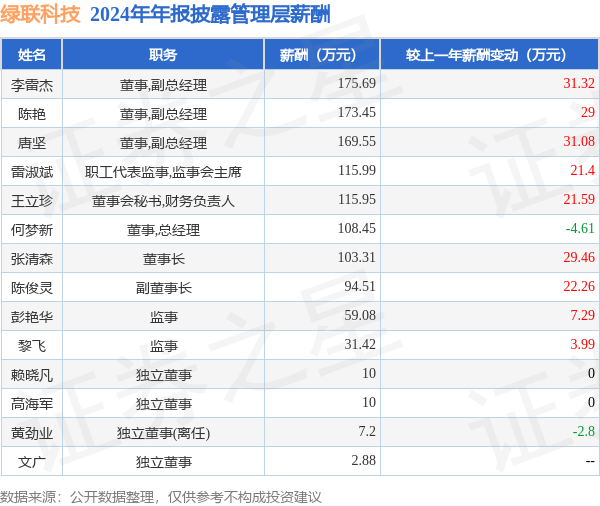Click 独立董事 position in 文广 row
Image resolution: width=600 pixels, height=506 pixels.
pyautogui.click(x=163, y=462)
